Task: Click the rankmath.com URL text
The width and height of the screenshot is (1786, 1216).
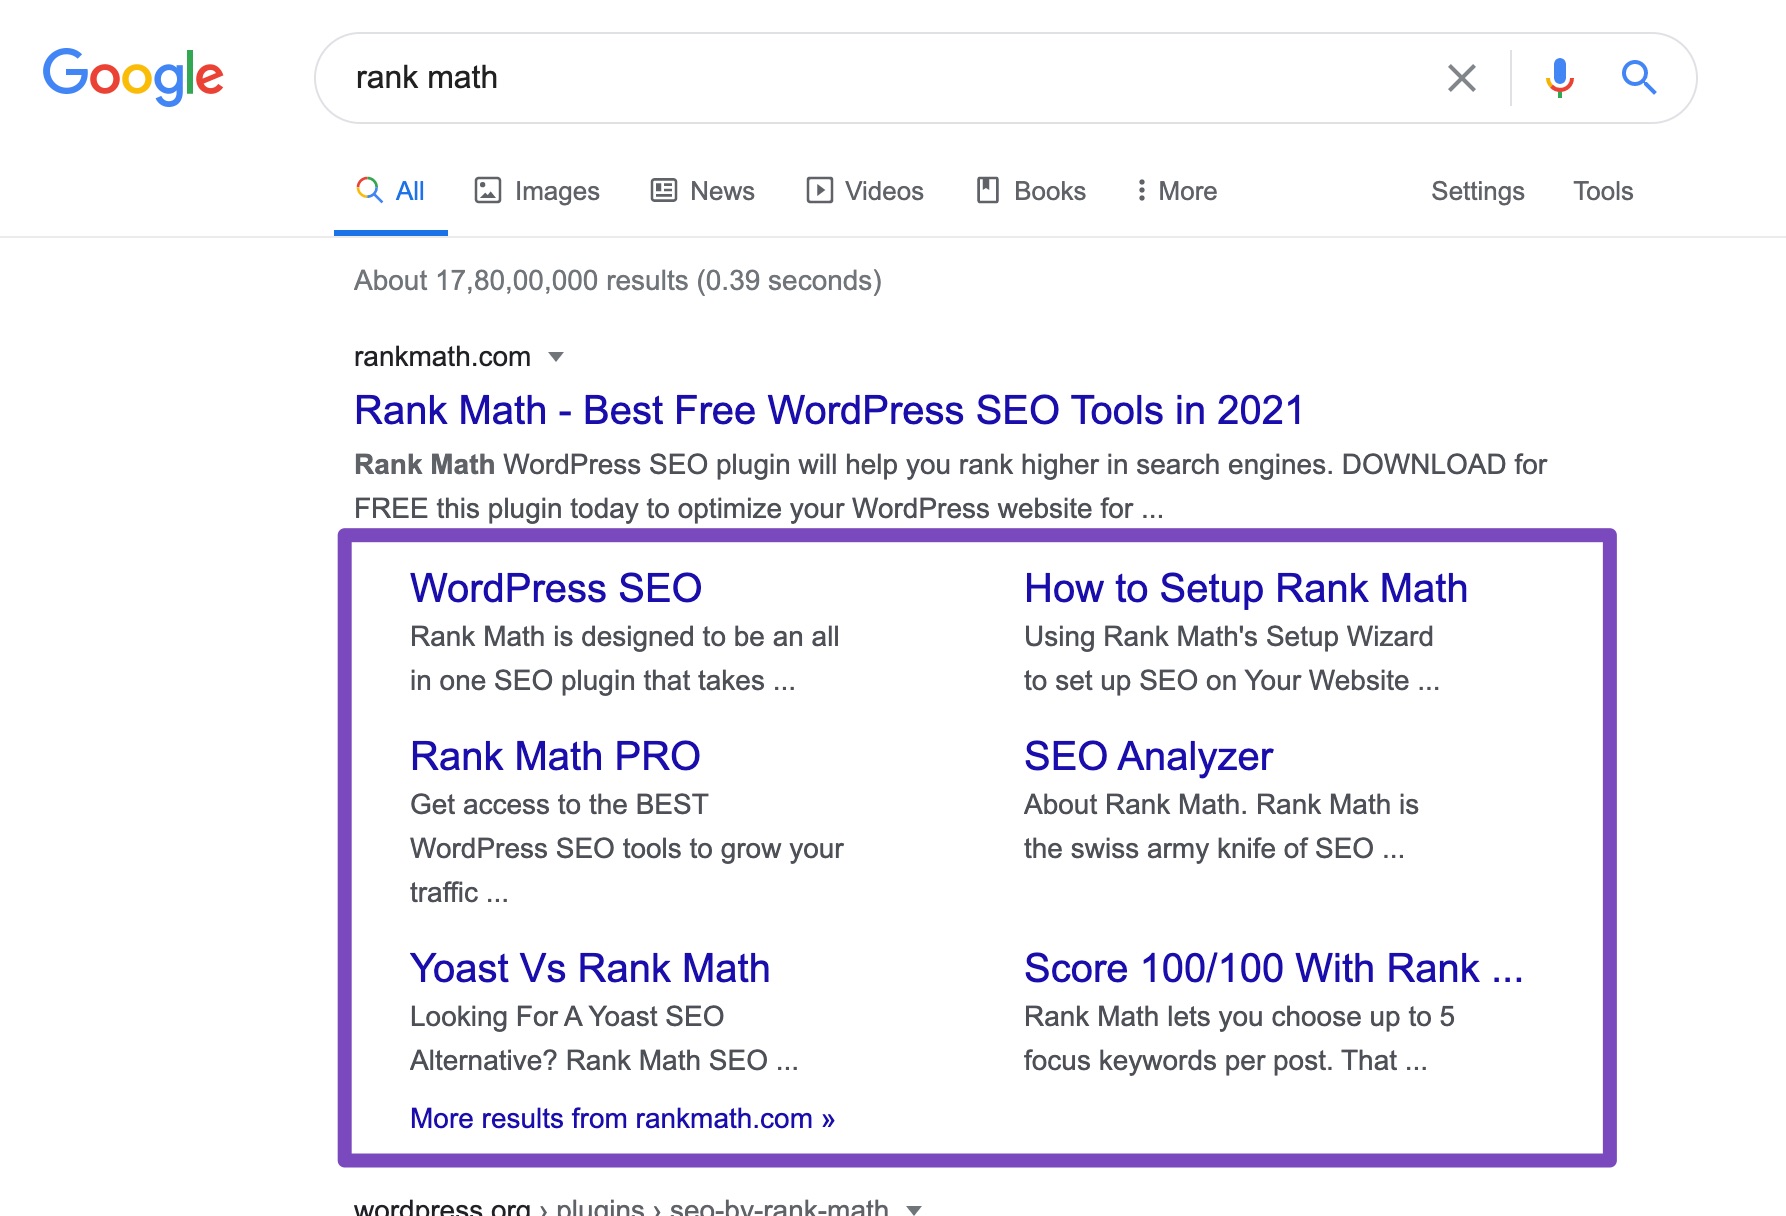Action: click(442, 357)
